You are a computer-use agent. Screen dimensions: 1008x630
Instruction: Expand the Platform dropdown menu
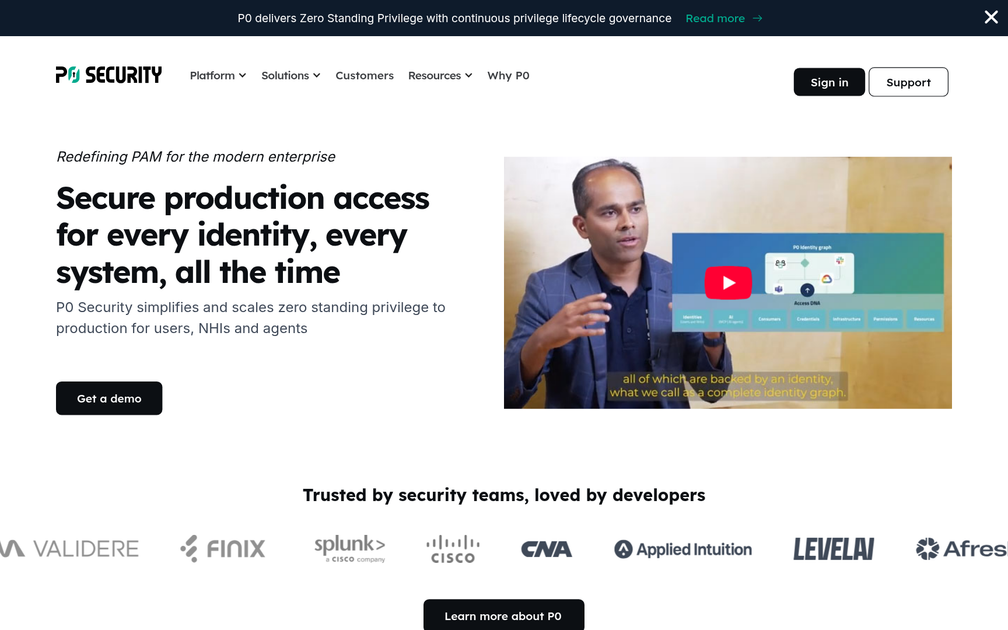(218, 75)
